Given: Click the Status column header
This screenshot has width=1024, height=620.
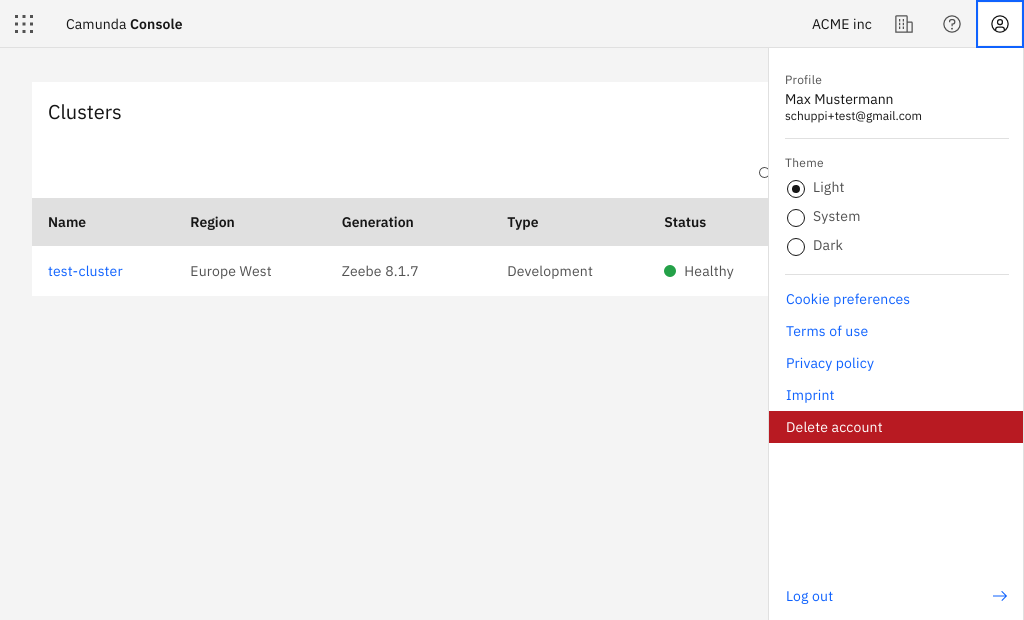Looking at the screenshot, I should tap(685, 222).
